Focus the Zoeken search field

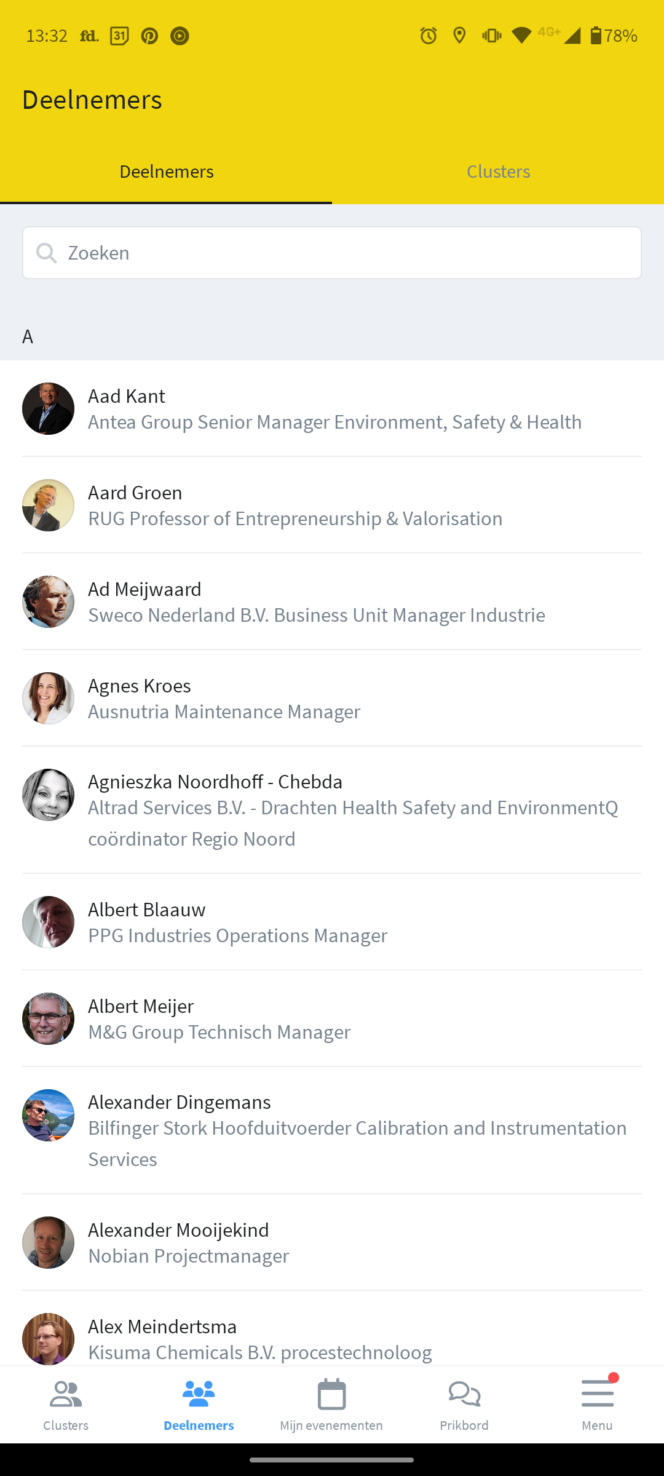(x=340, y=253)
